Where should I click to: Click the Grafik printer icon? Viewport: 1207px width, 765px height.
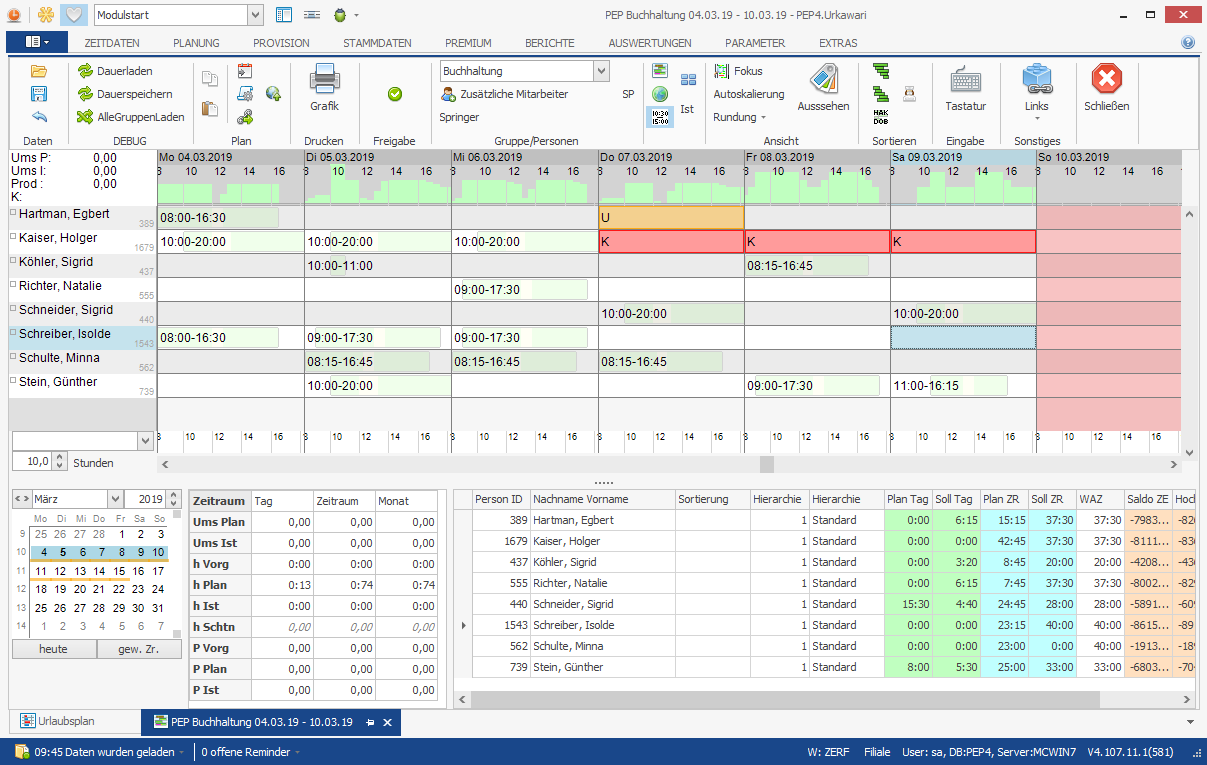(x=324, y=79)
